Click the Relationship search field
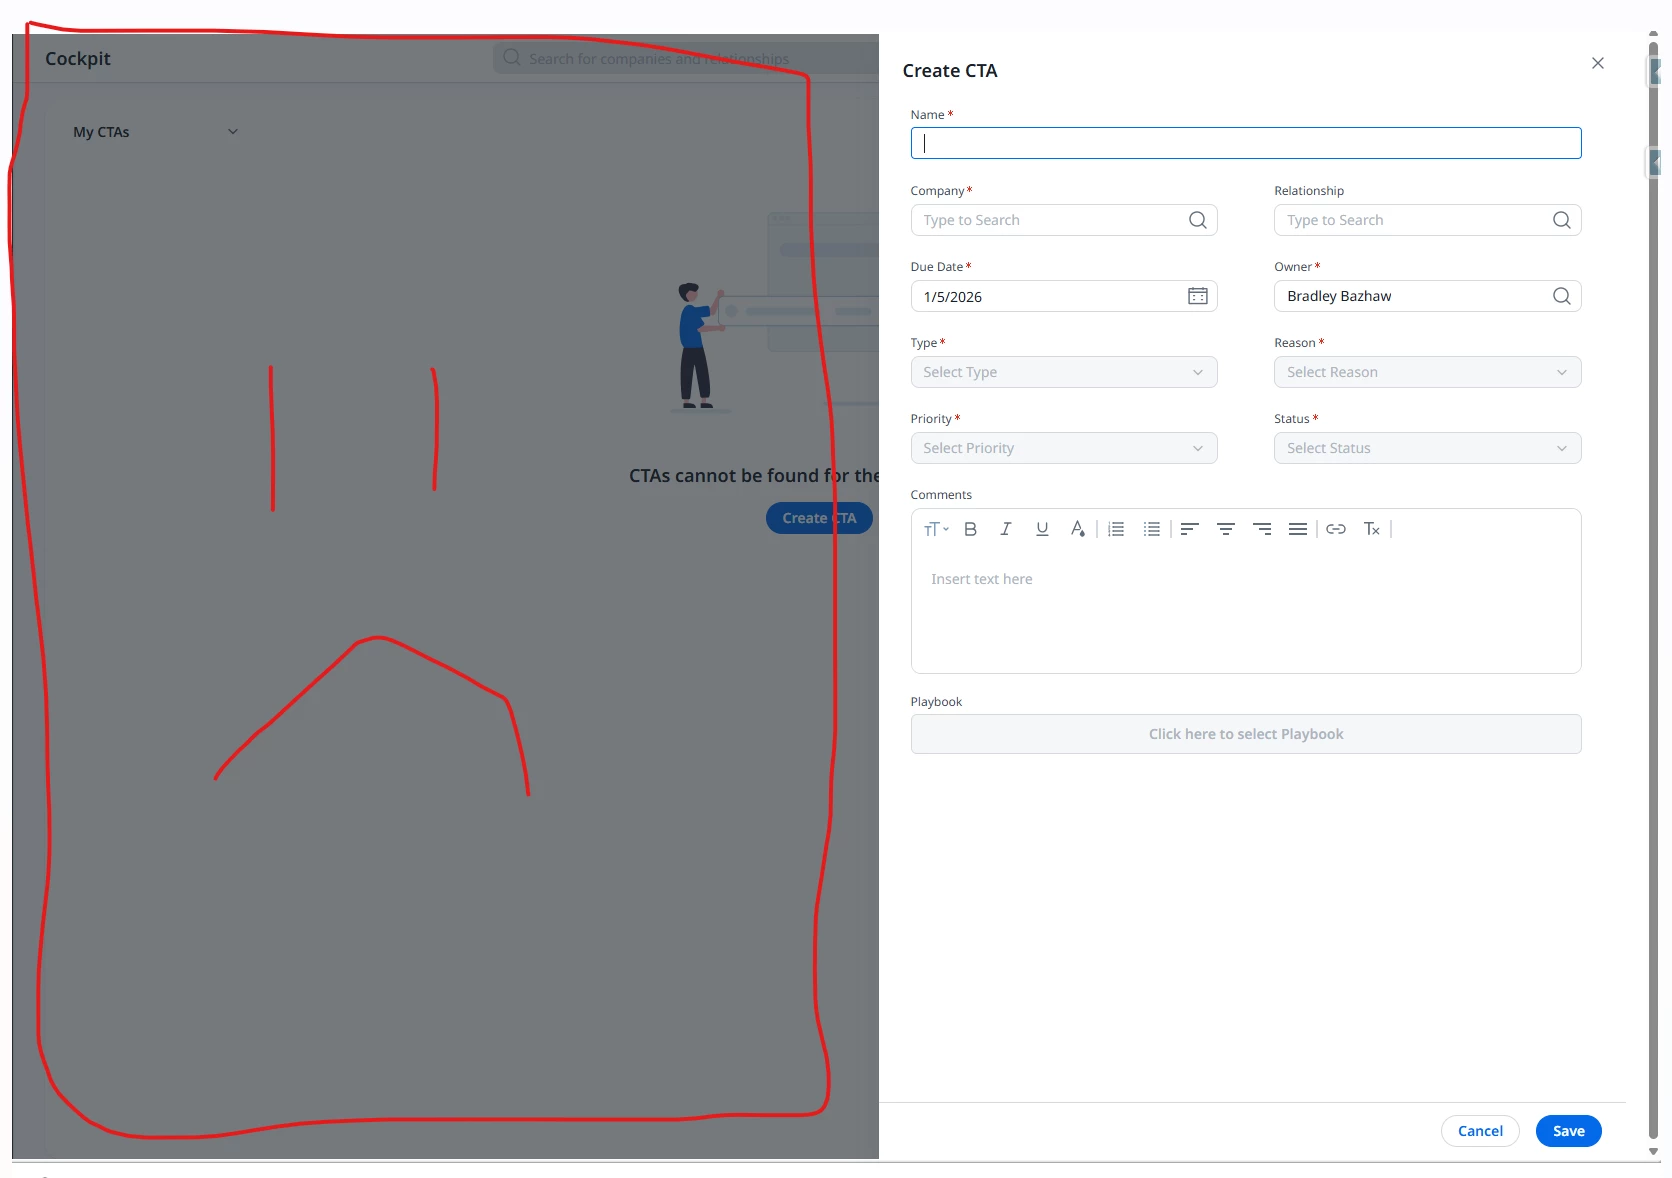 1427,220
